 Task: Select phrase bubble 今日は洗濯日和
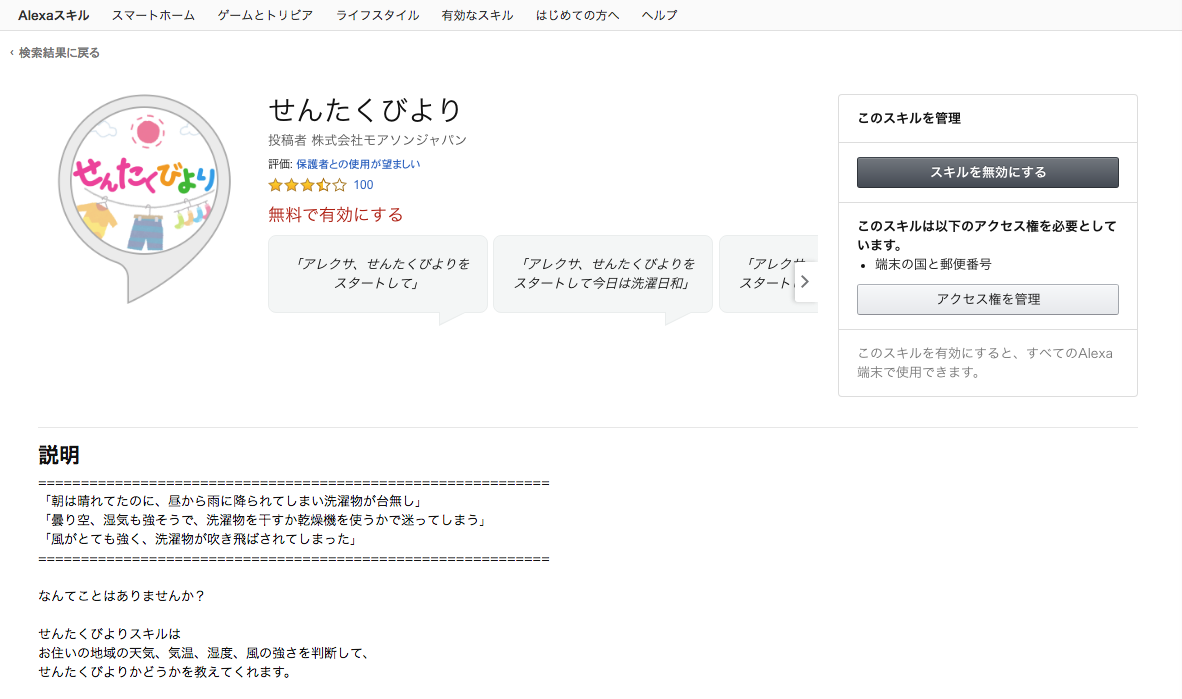[602, 274]
